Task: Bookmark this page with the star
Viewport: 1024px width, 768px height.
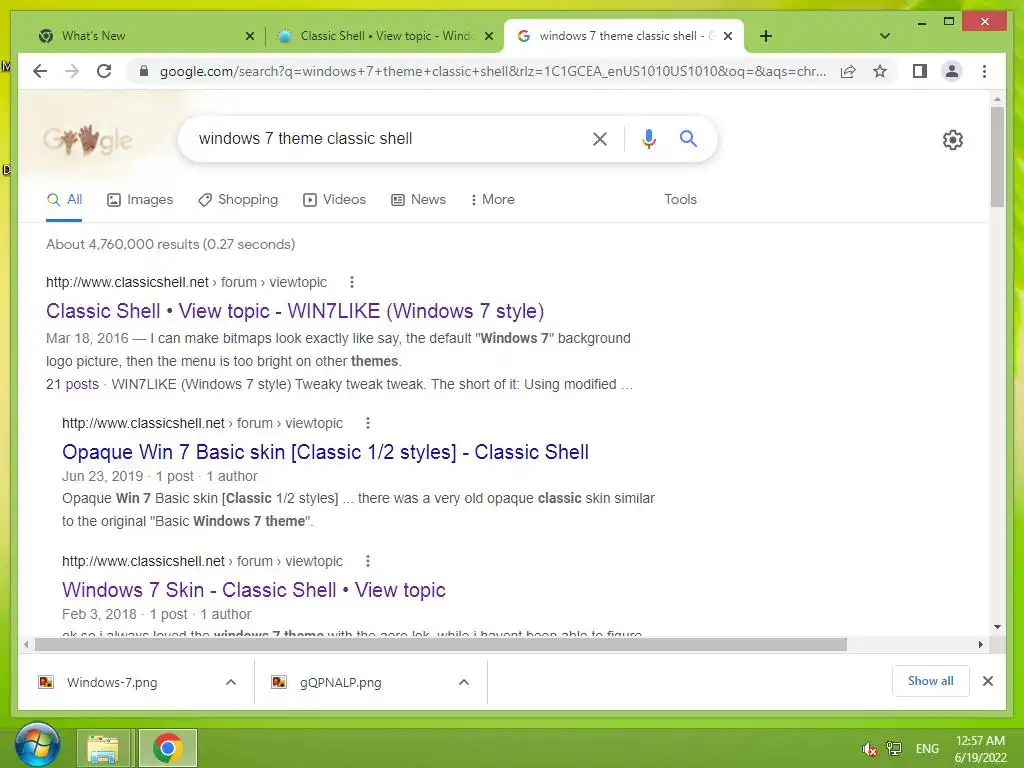Action: click(x=880, y=71)
